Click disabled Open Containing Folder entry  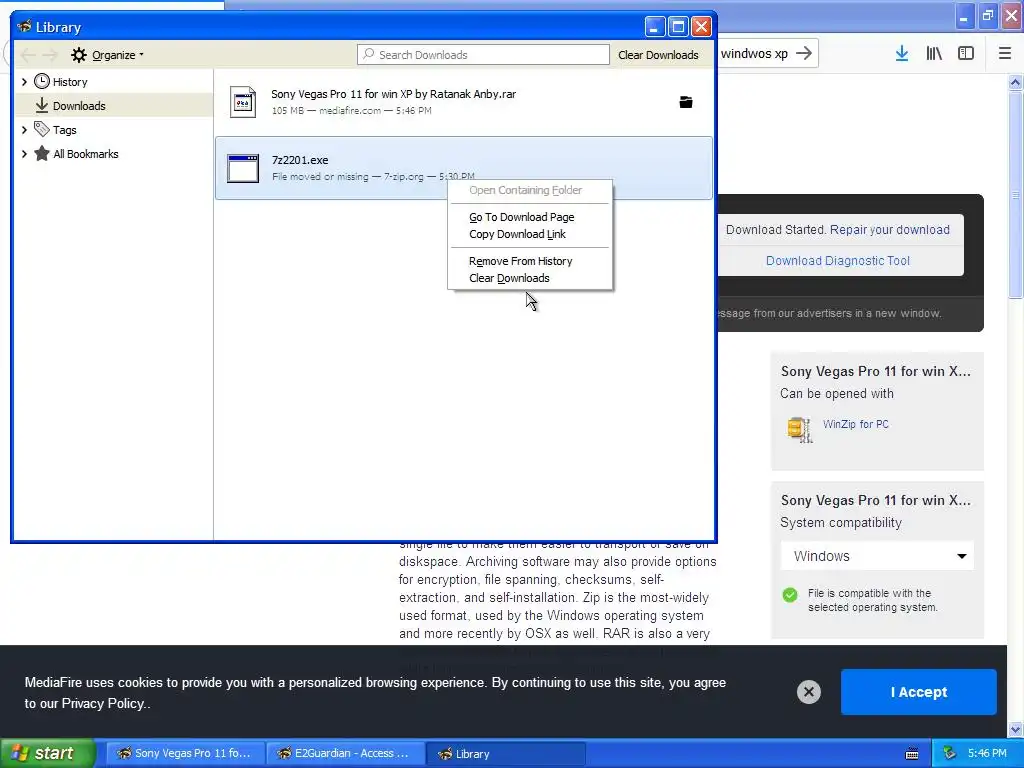coord(525,190)
